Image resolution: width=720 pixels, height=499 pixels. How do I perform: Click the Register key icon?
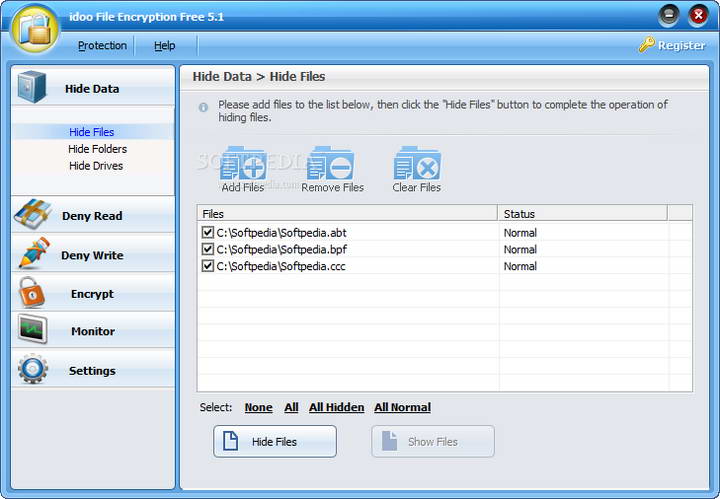(x=647, y=45)
